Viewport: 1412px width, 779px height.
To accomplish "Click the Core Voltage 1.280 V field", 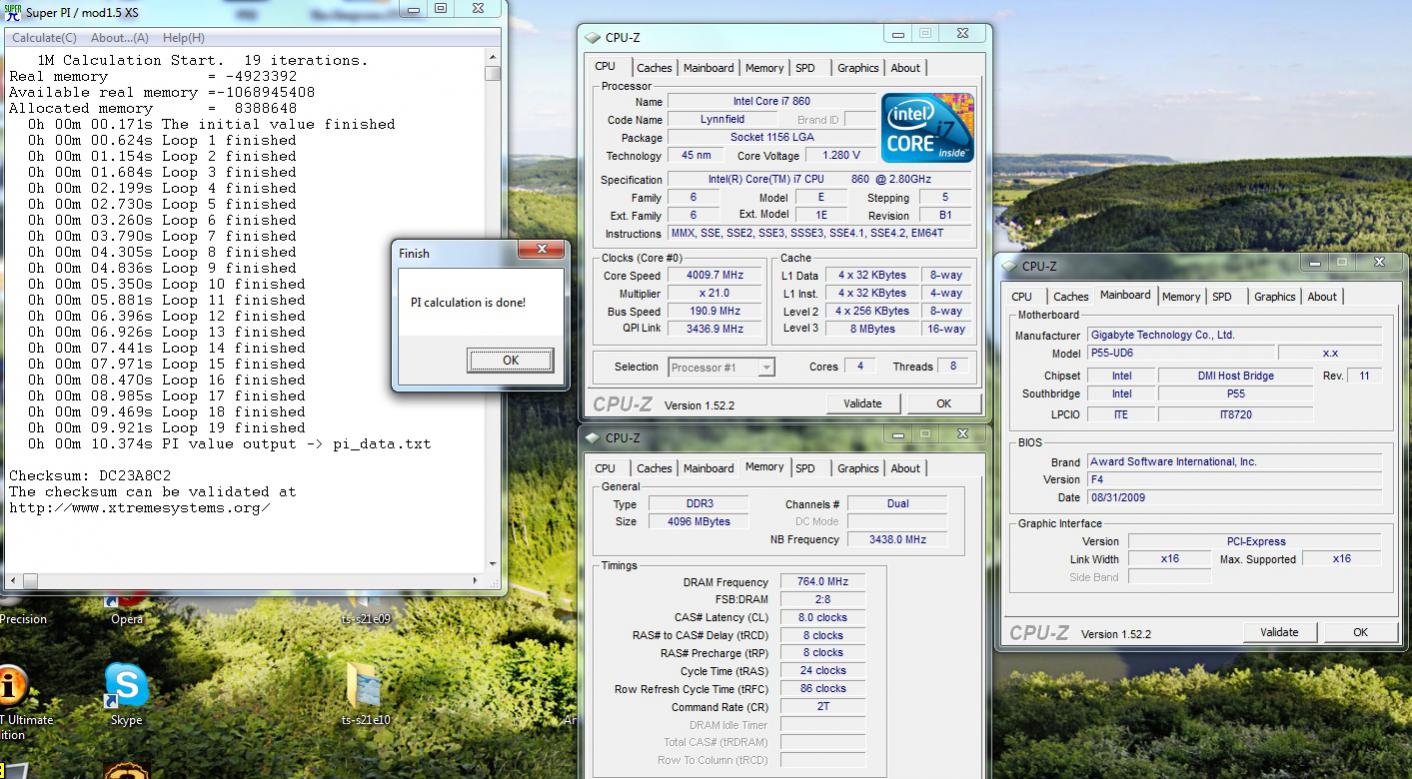I will 842,156.
